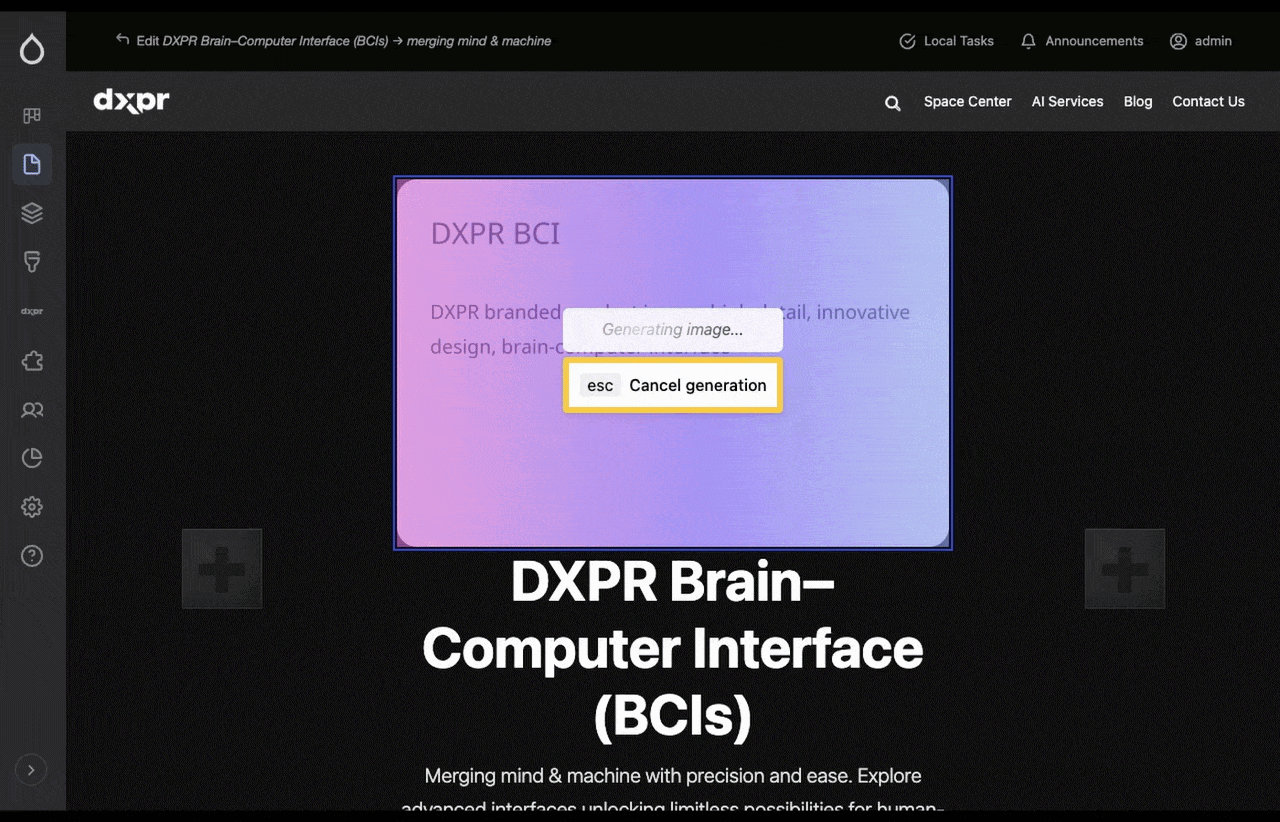The image size is (1280, 822).
Task: Select the Structure layers icon
Action: tap(31, 212)
